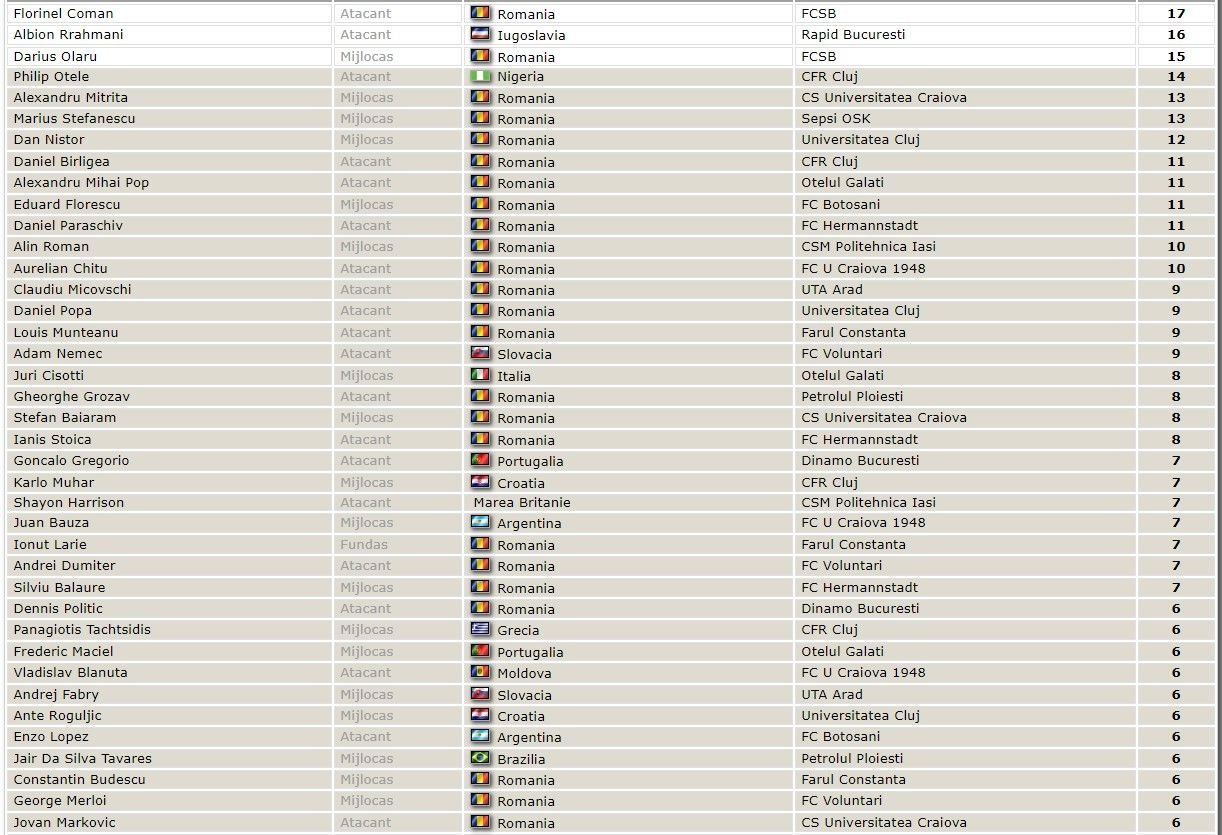Viewport: 1222px width, 835px height.
Task: Click player name Alexandru Mihai Pop
Action: click(81, 182)
